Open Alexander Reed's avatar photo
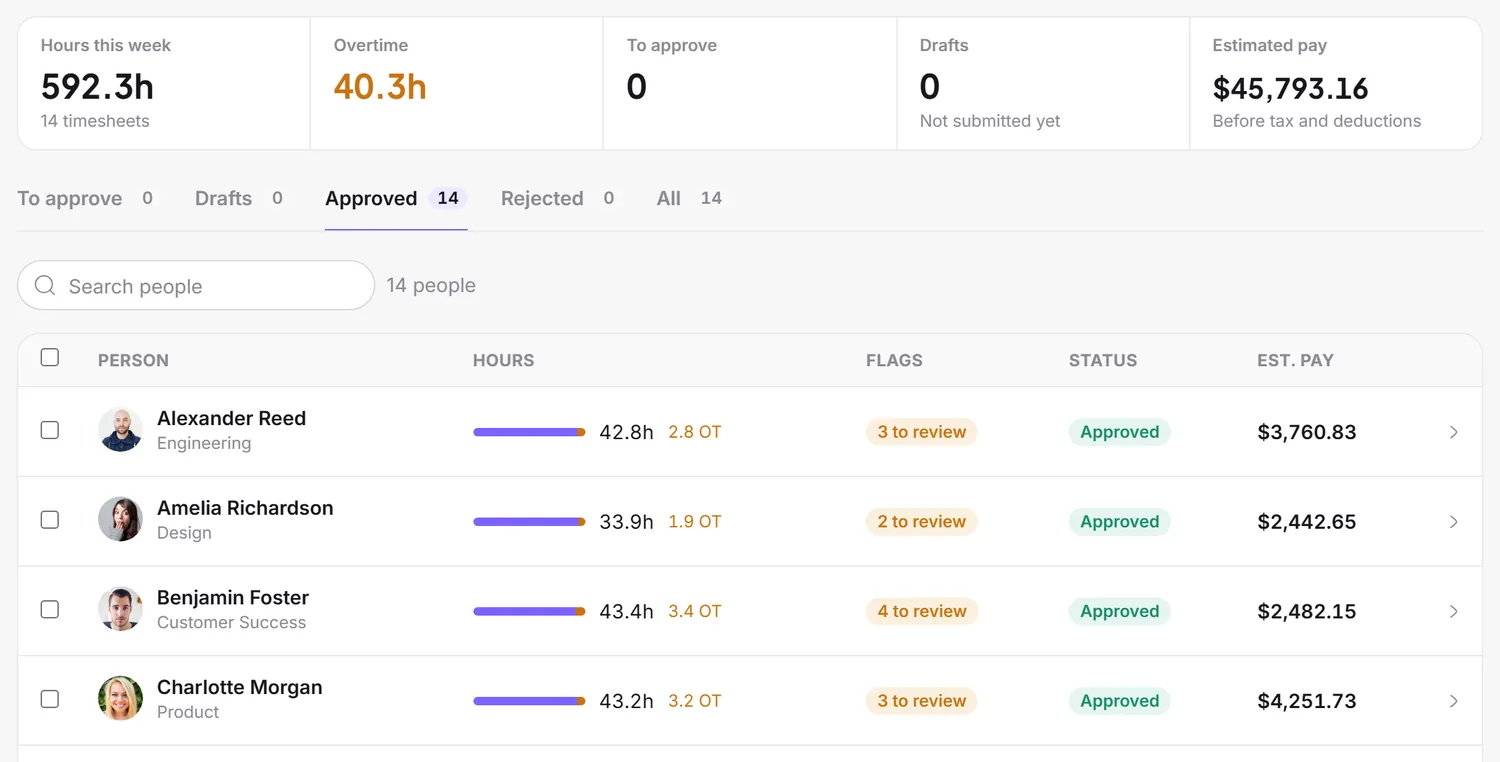 120,430
